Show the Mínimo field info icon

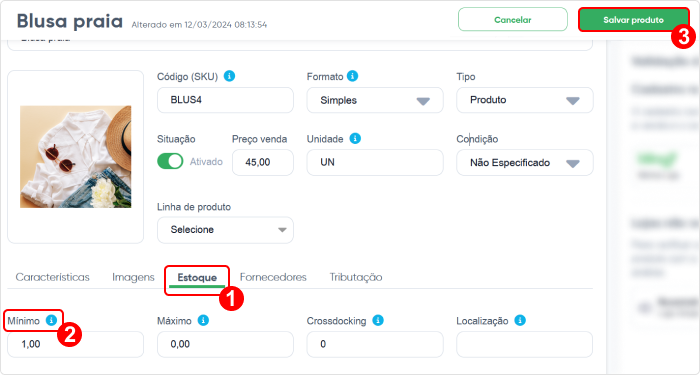point(51,321)
